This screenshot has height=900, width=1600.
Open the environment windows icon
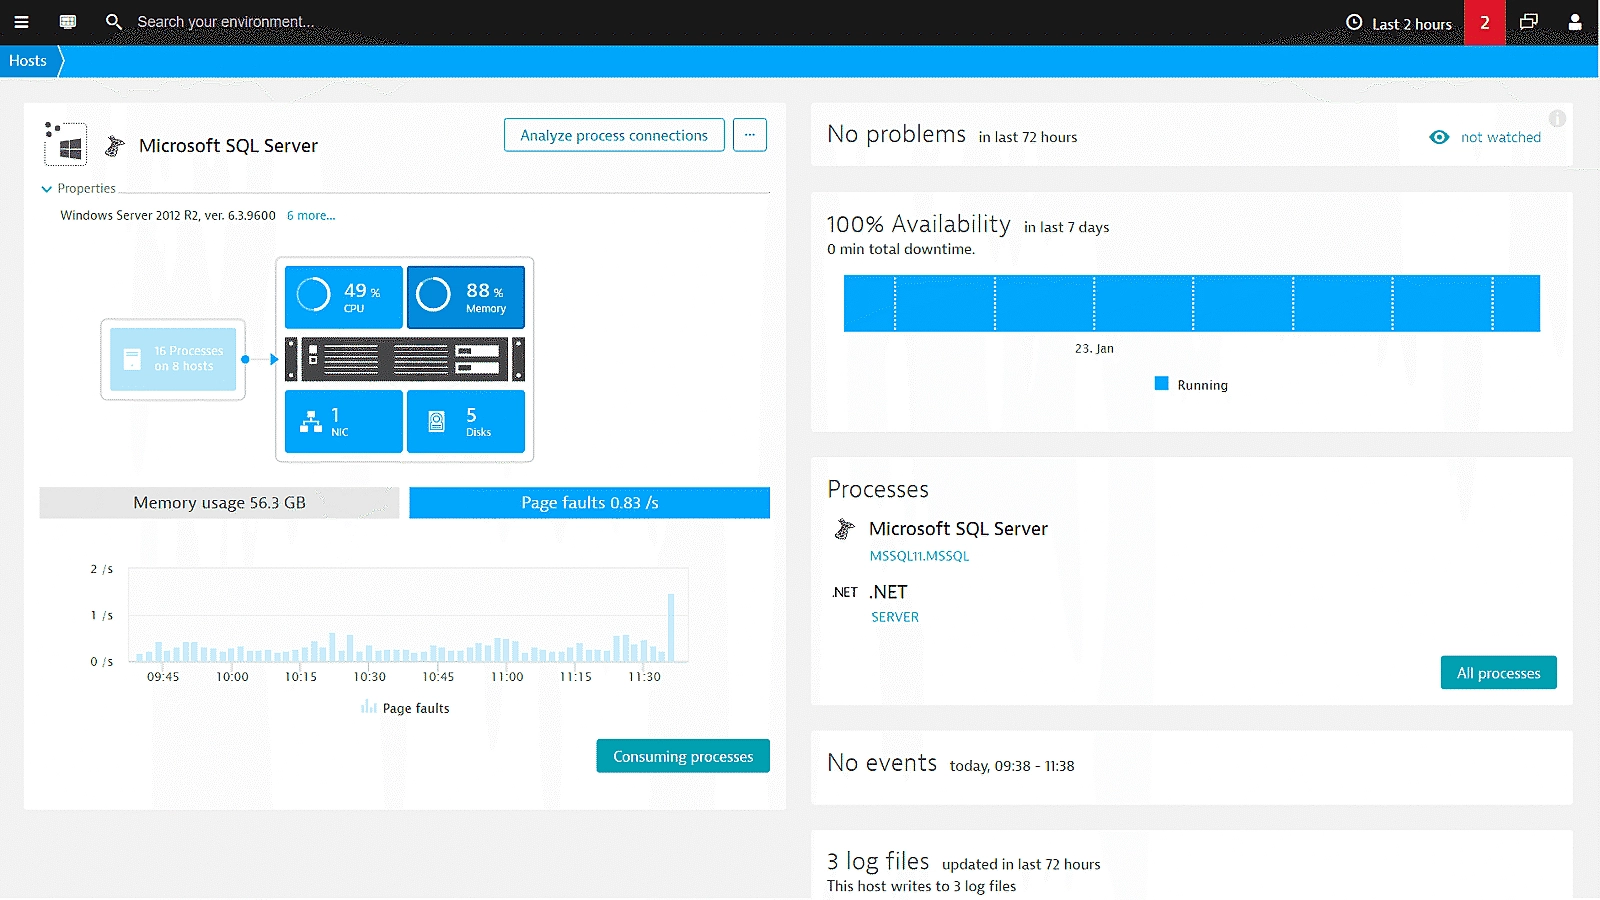[1529, 22]
